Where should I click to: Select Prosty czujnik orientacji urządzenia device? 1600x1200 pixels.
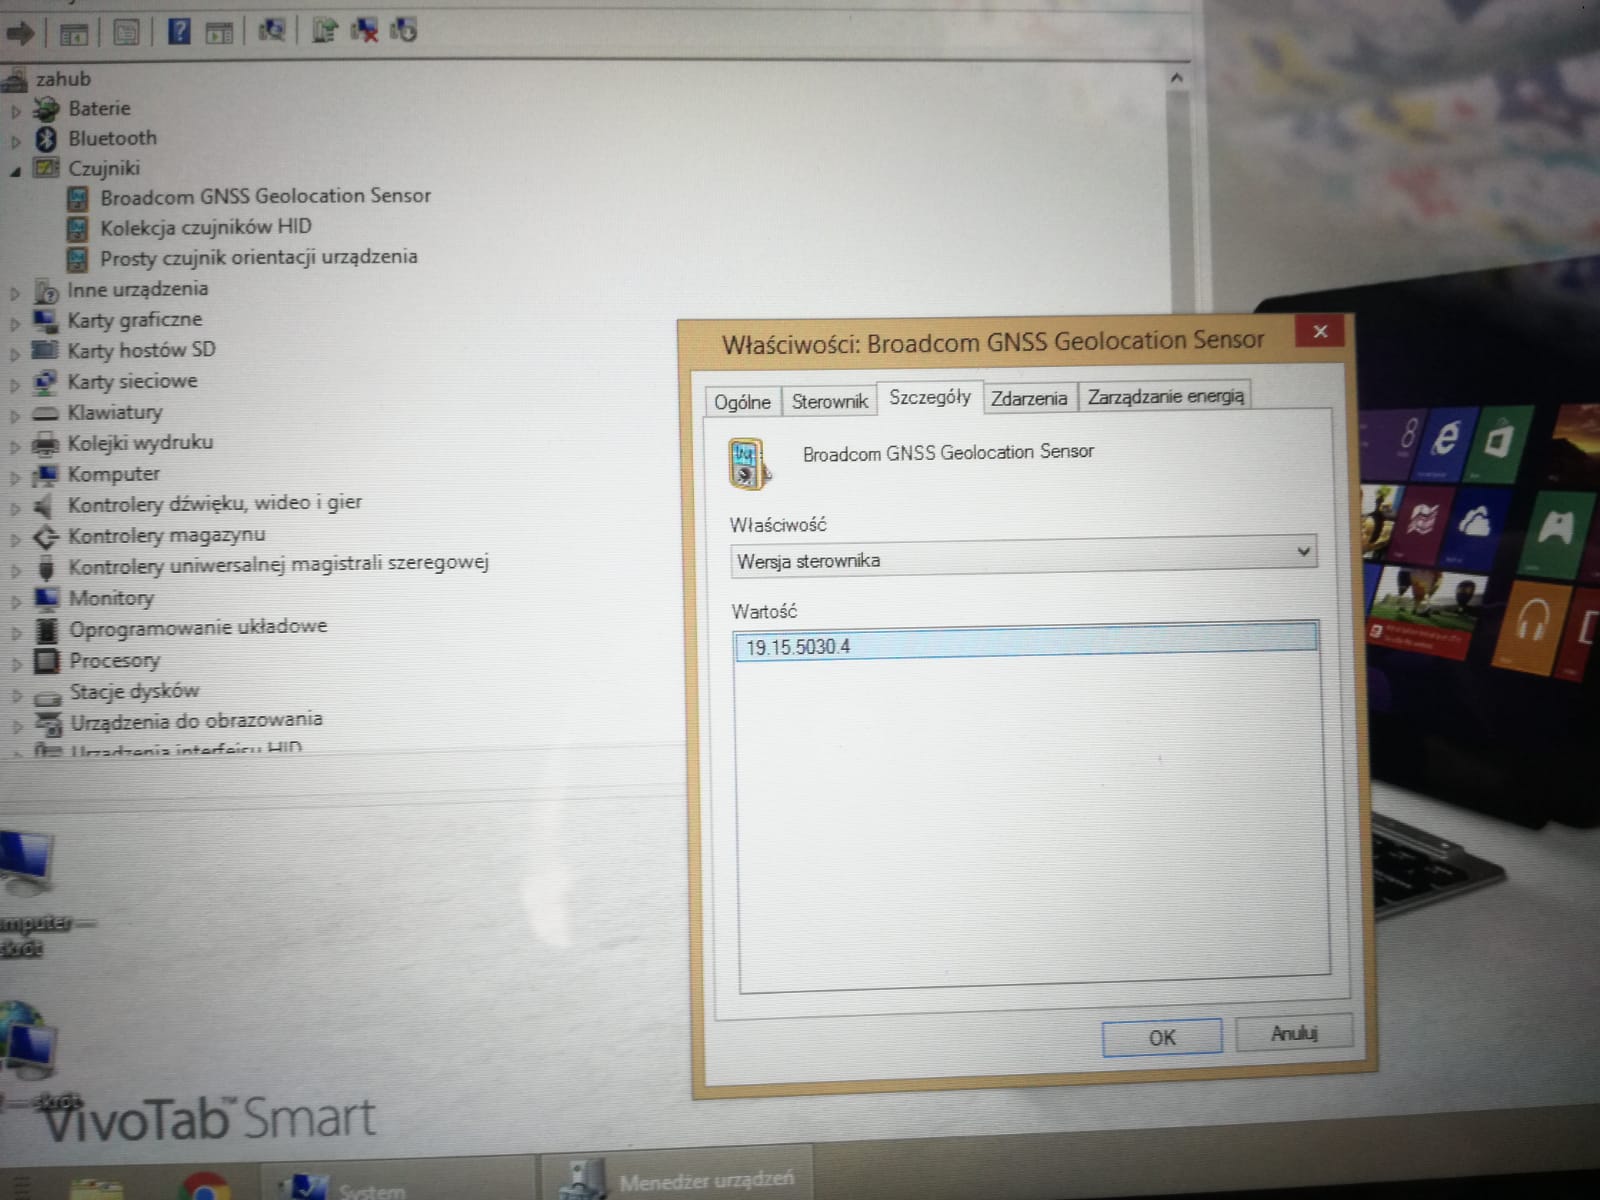[258, 257]
